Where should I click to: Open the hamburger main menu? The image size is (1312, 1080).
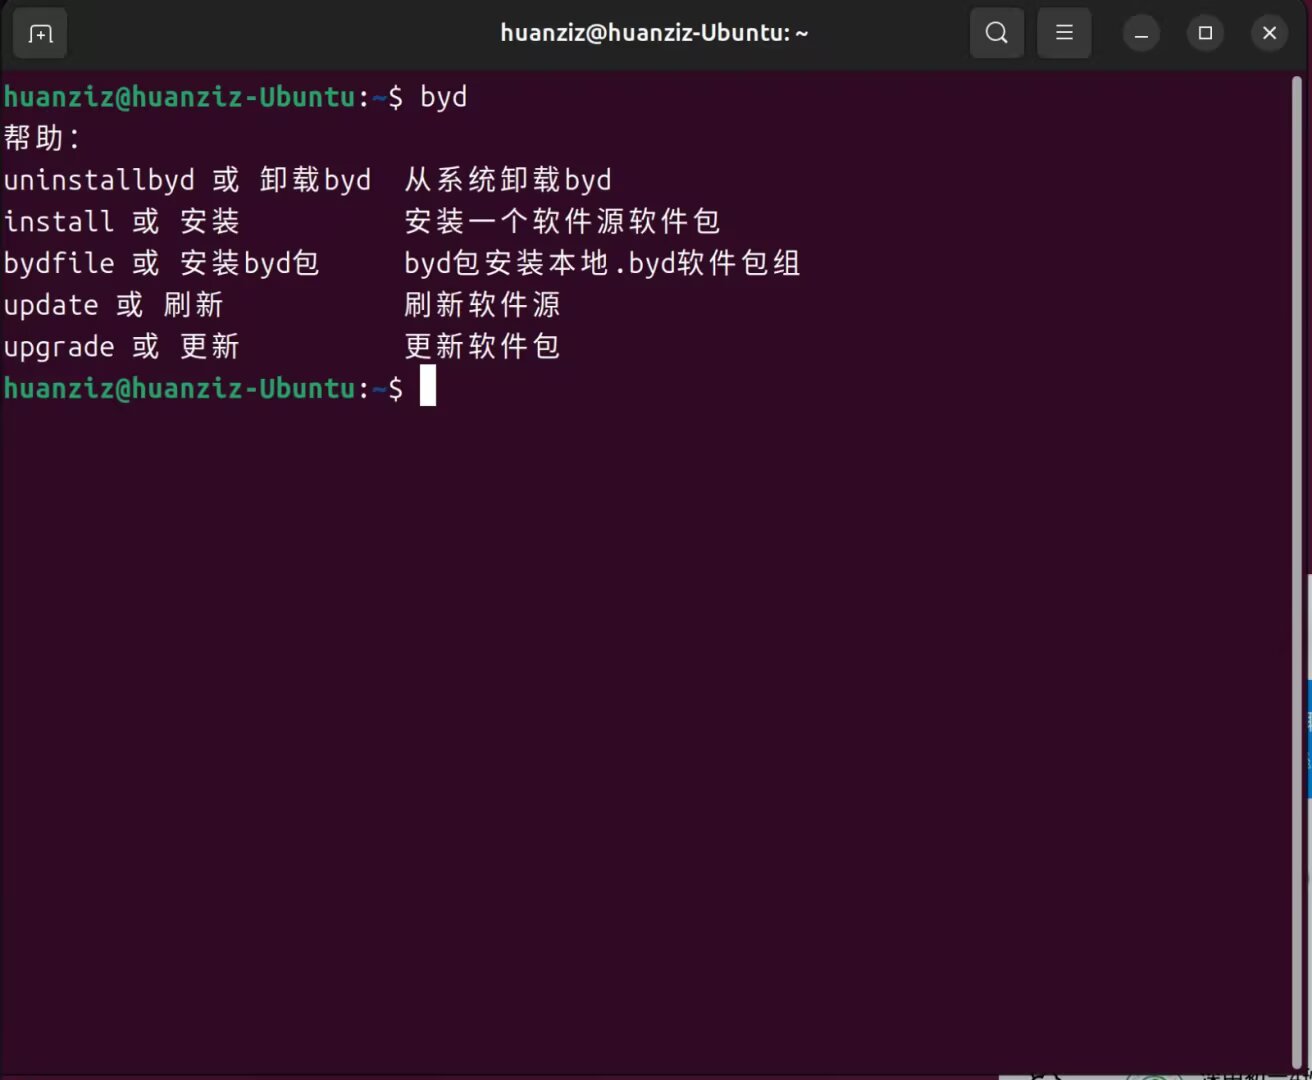[x=1064, y=33]
